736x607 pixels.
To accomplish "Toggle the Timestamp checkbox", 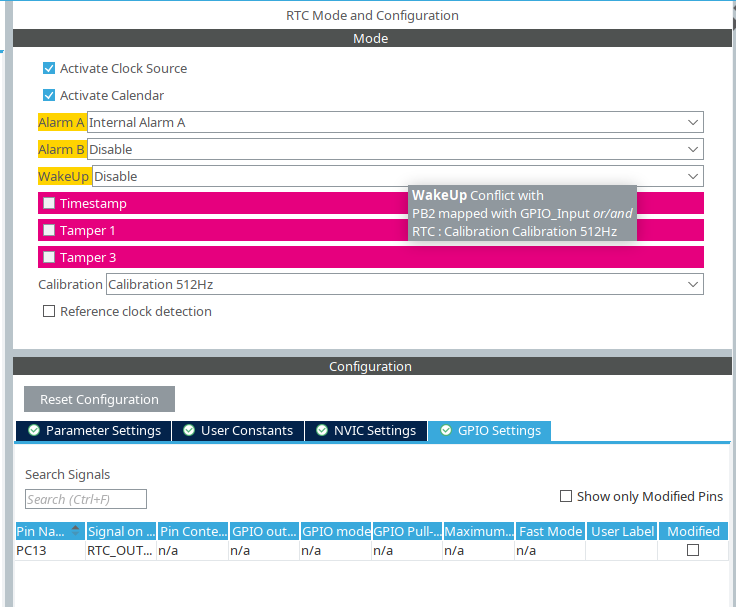I will pos(49,203).
